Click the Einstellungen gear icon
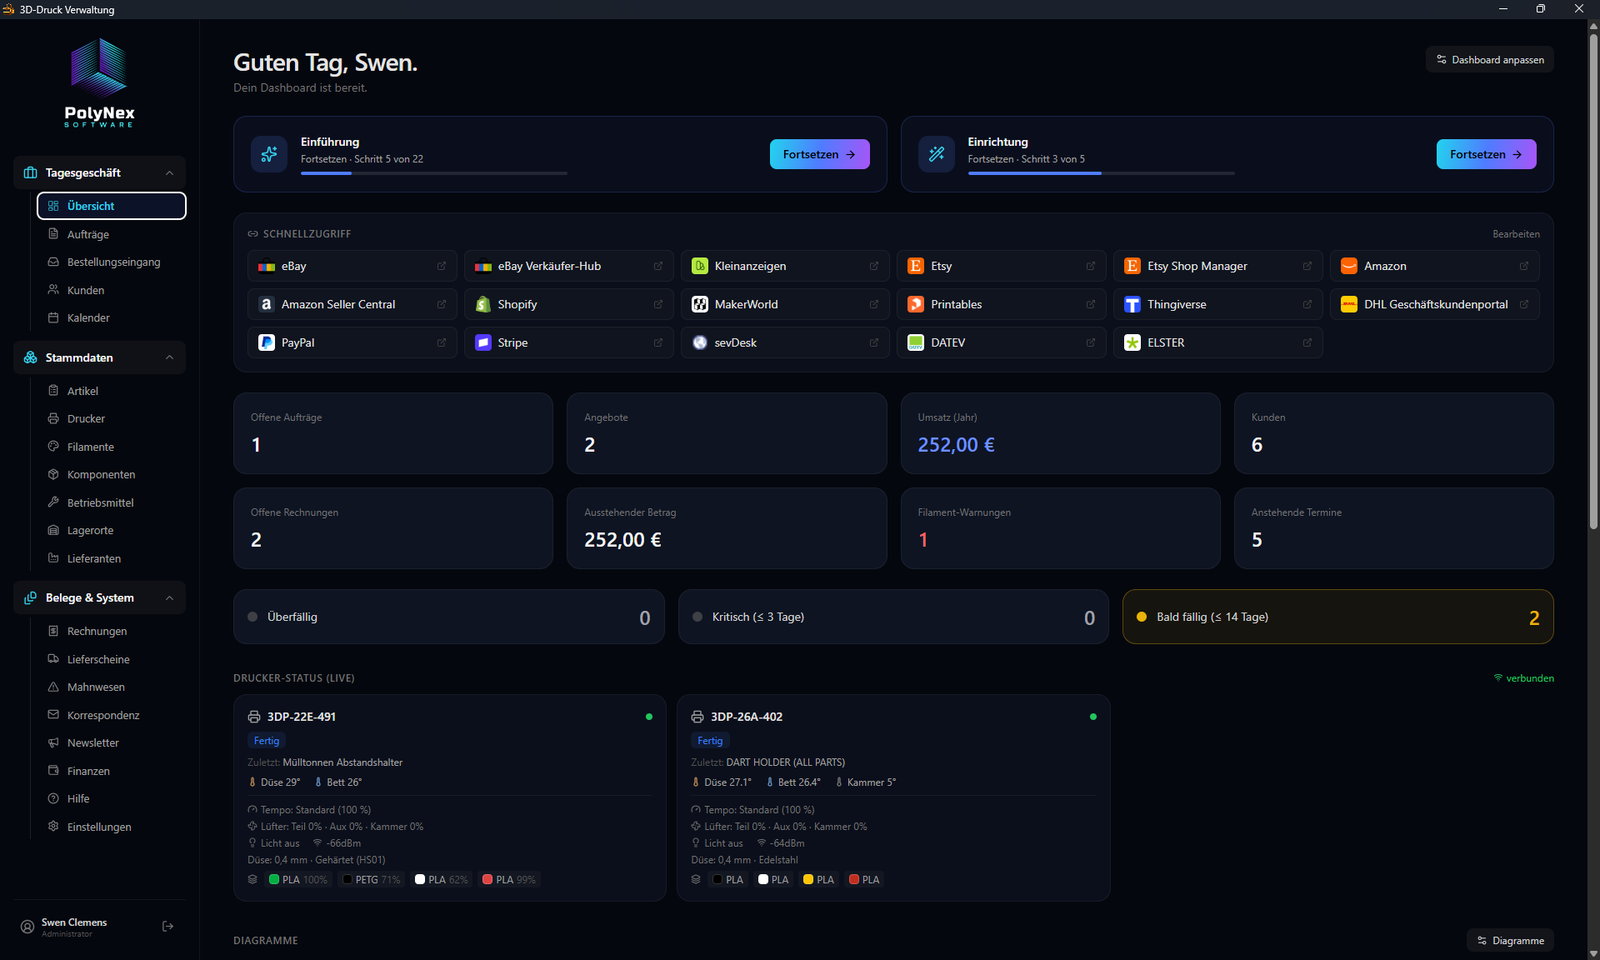 tap(54, 826)
